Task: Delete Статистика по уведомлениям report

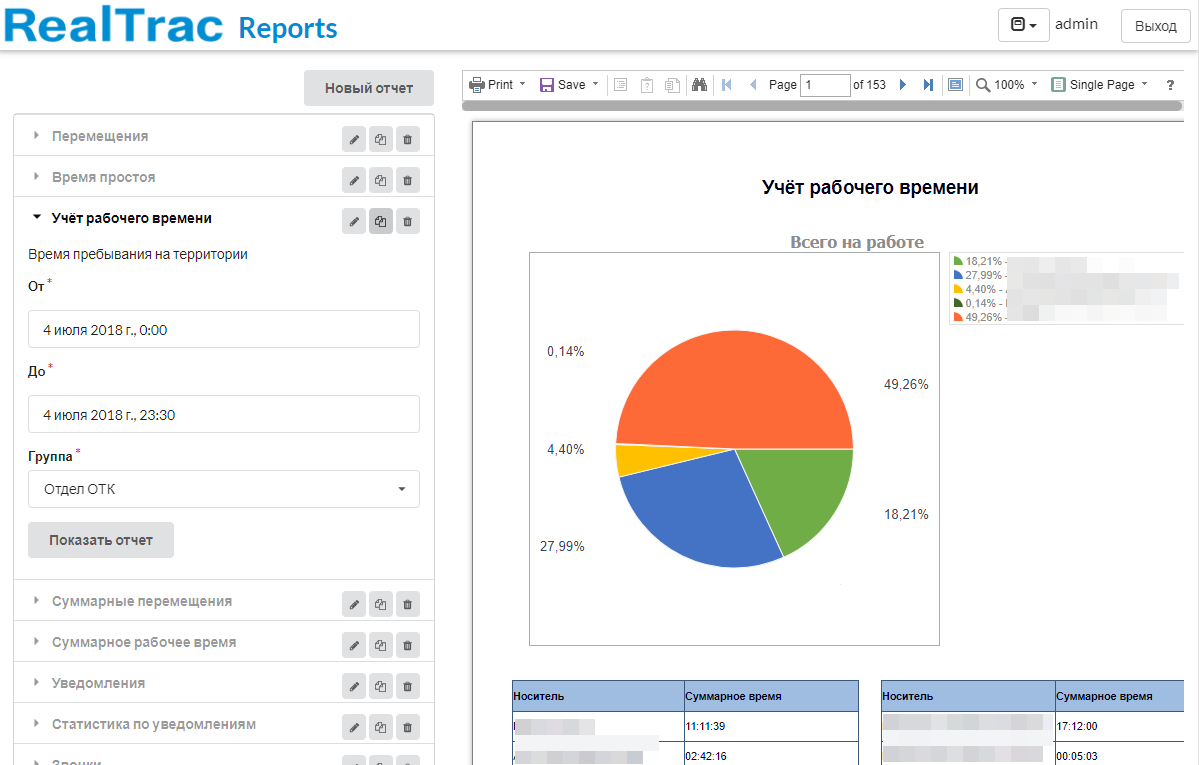Action: coord(408,727)
